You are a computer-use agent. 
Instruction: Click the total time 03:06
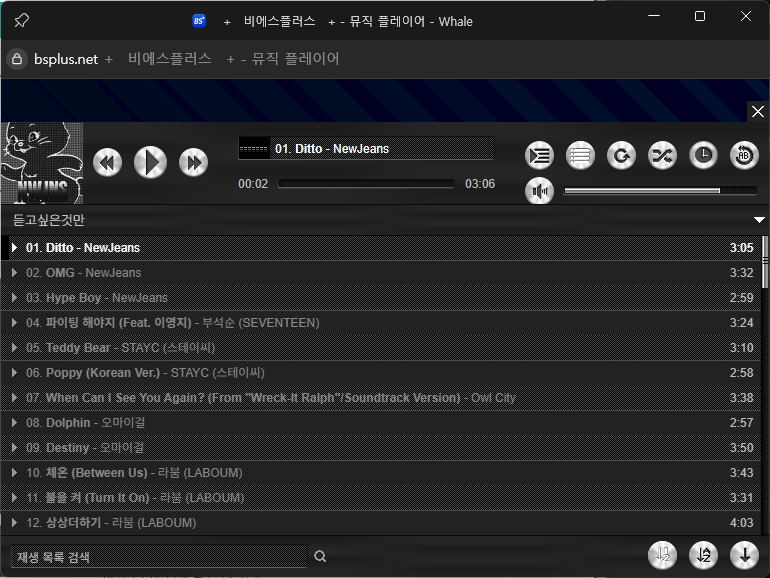(480, 184)
